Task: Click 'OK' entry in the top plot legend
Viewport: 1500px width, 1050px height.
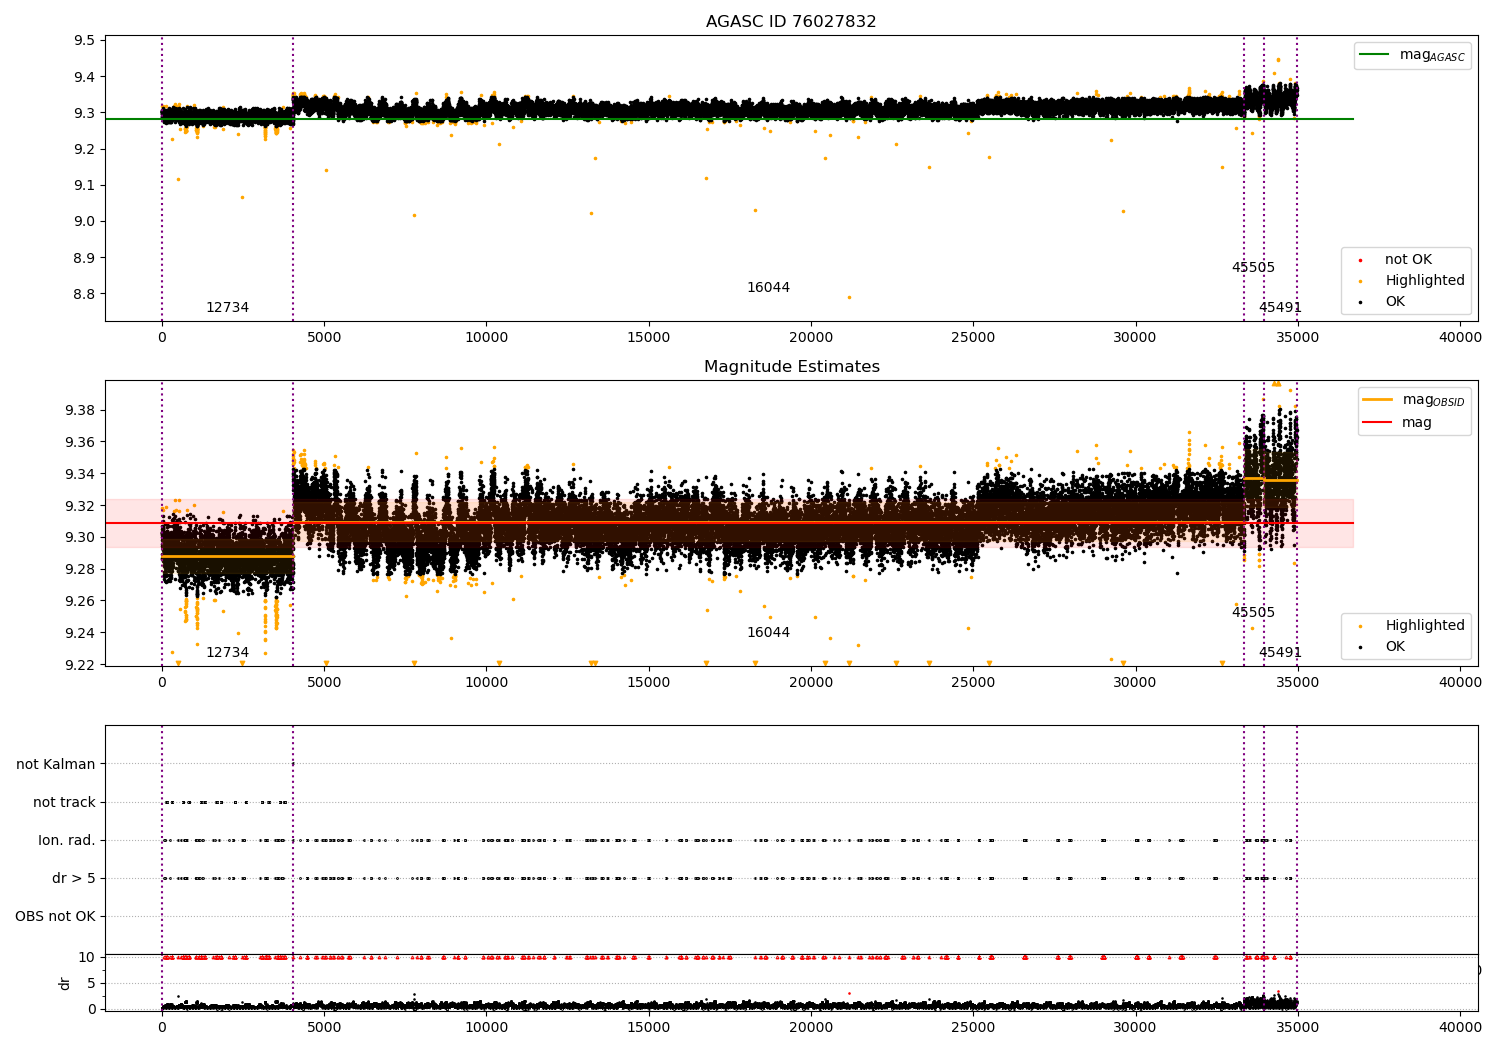Action: pos(1394,302)
